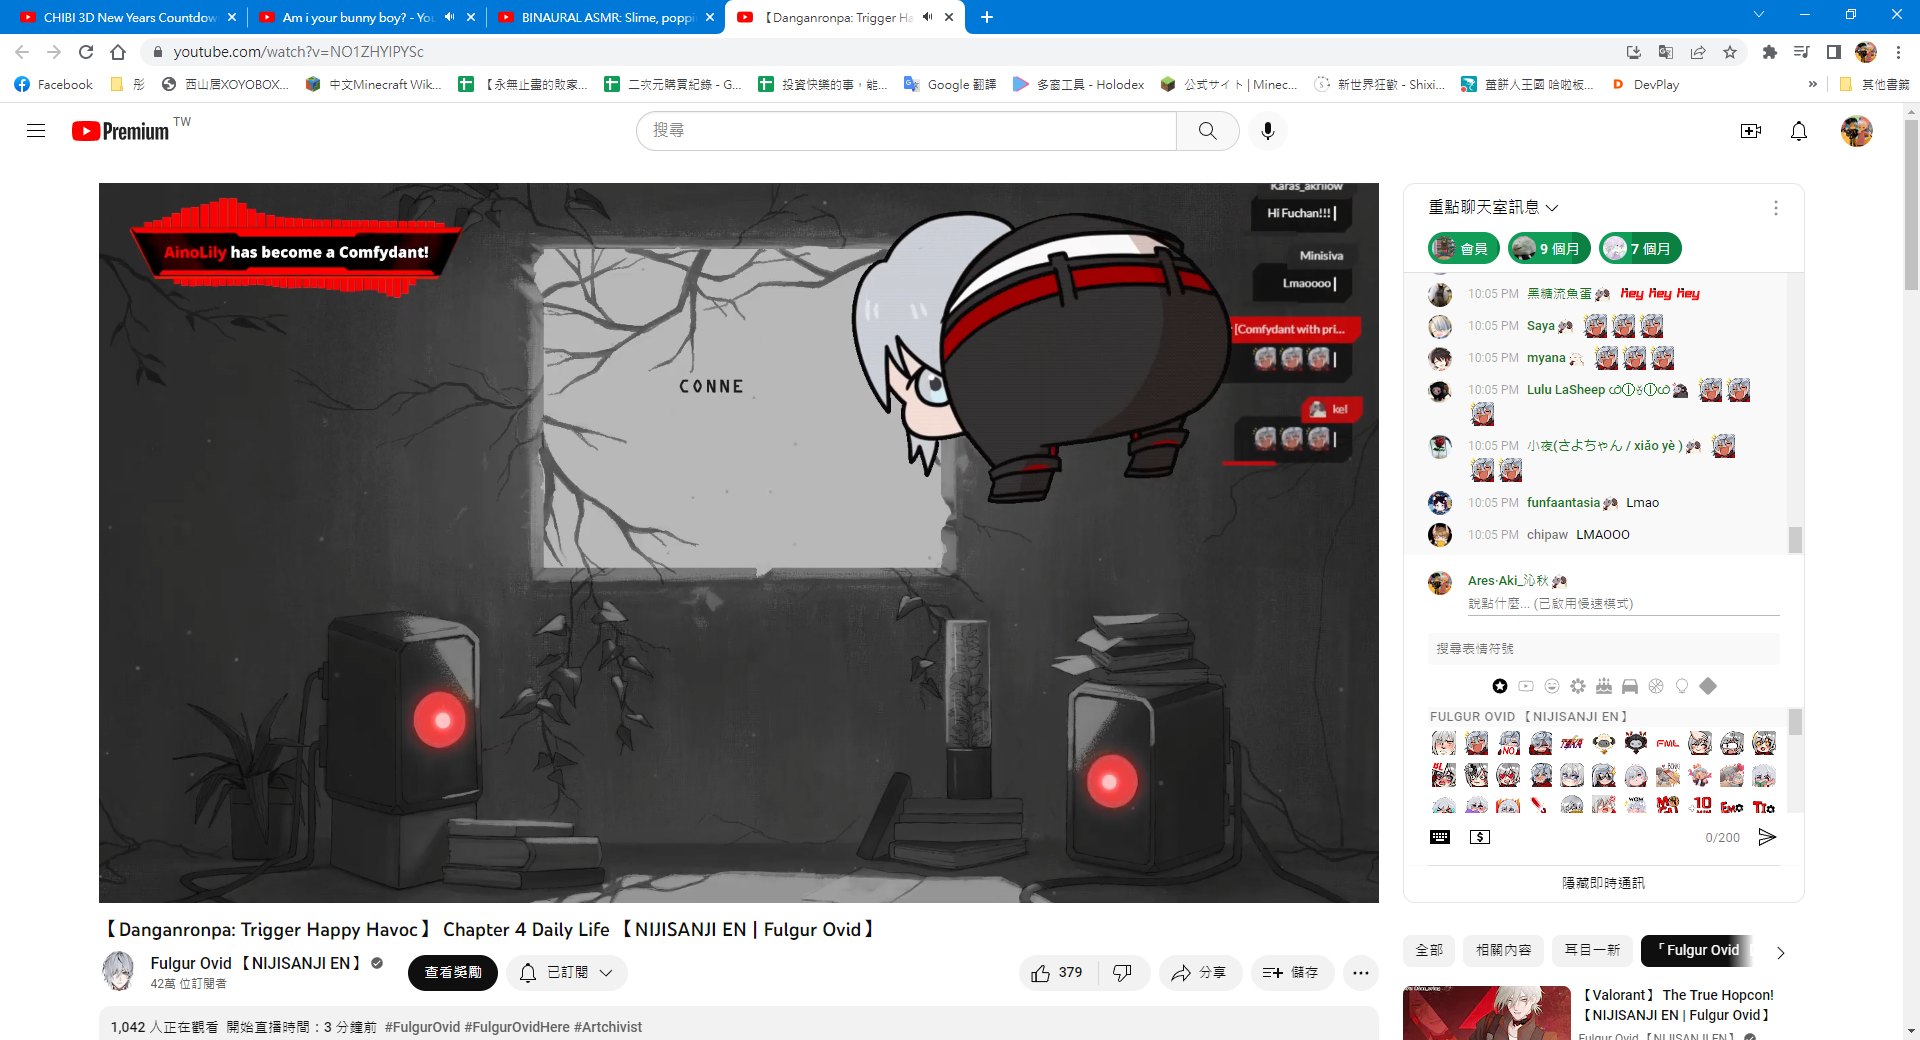Switch to keyboard input with keyboard icon
The image size is (1920, 1040).
(1439, 837)
